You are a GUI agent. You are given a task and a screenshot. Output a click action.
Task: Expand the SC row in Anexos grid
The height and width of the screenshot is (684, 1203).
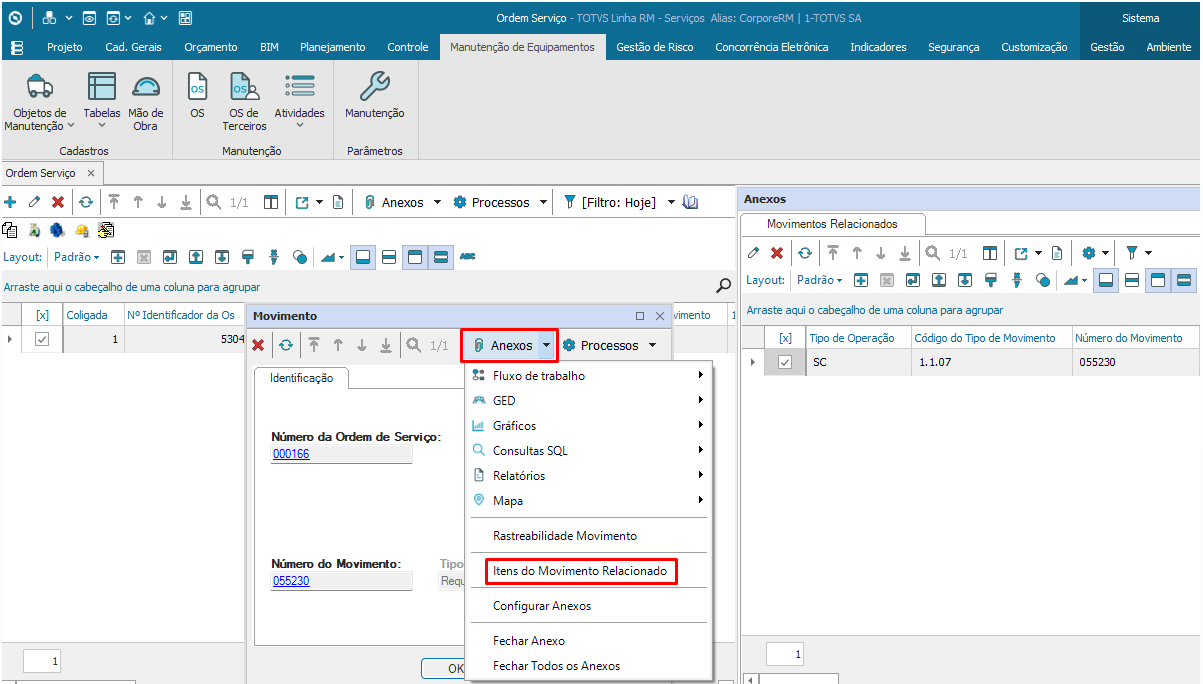(752, 362)
